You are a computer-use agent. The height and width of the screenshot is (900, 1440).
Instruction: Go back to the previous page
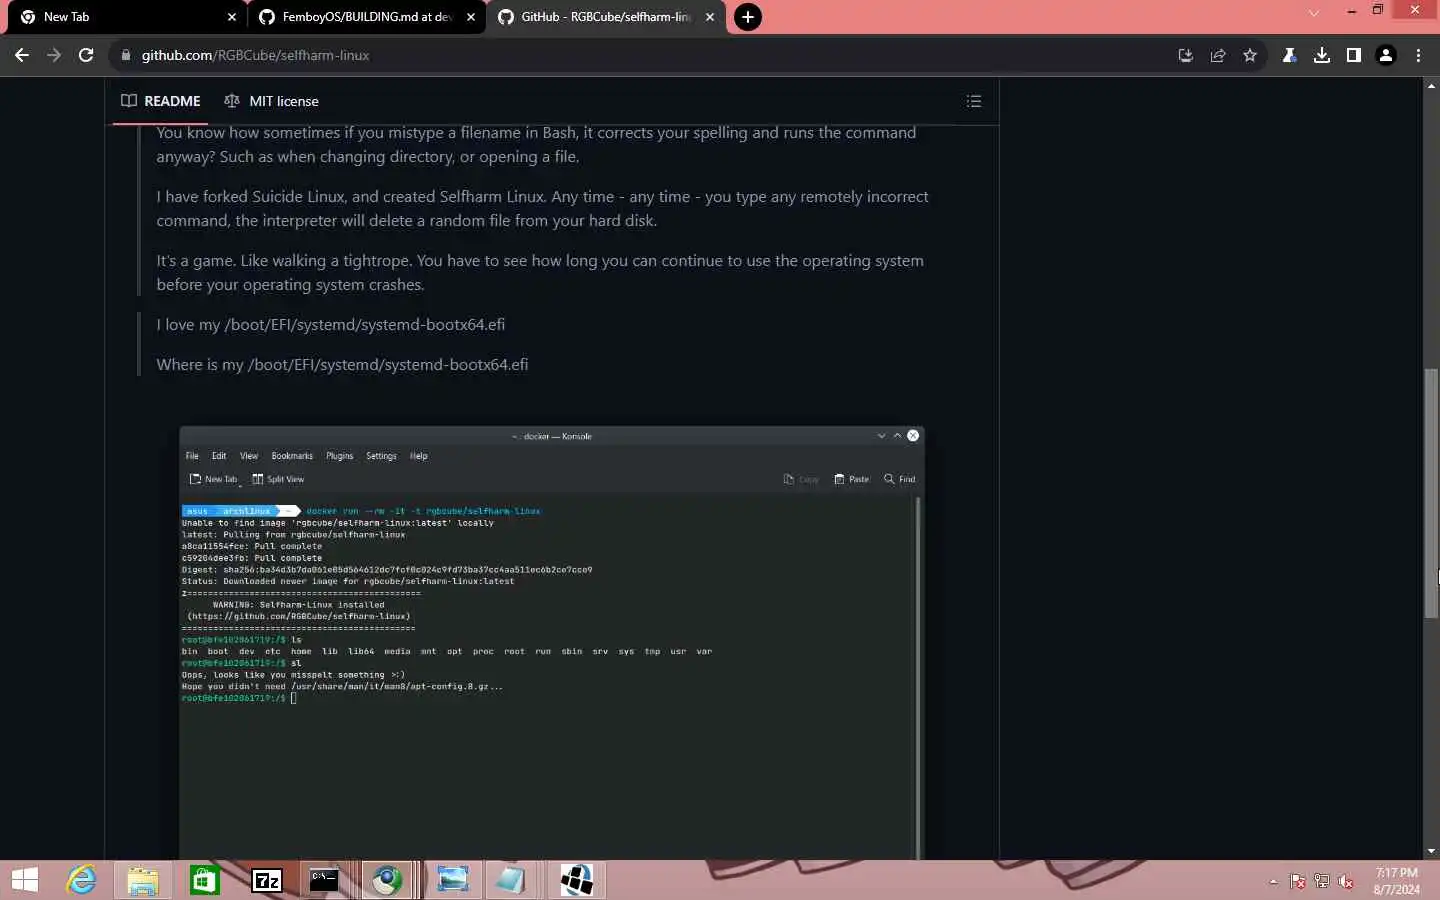22,55
